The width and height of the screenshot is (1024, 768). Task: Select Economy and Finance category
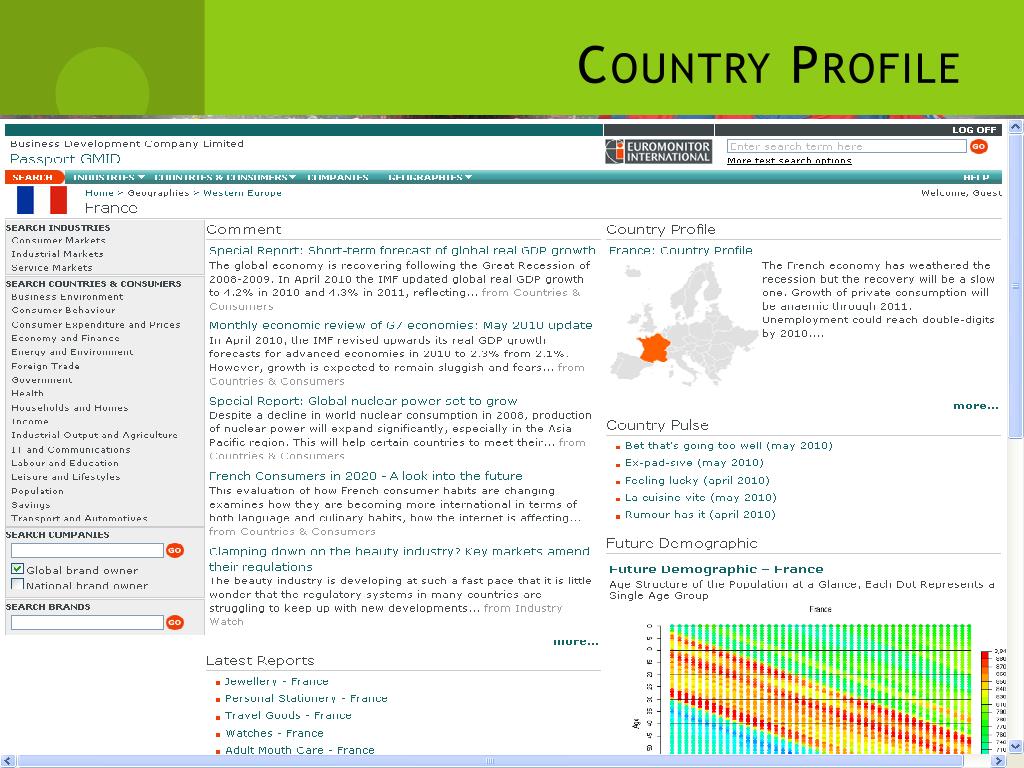coord(65,338)
